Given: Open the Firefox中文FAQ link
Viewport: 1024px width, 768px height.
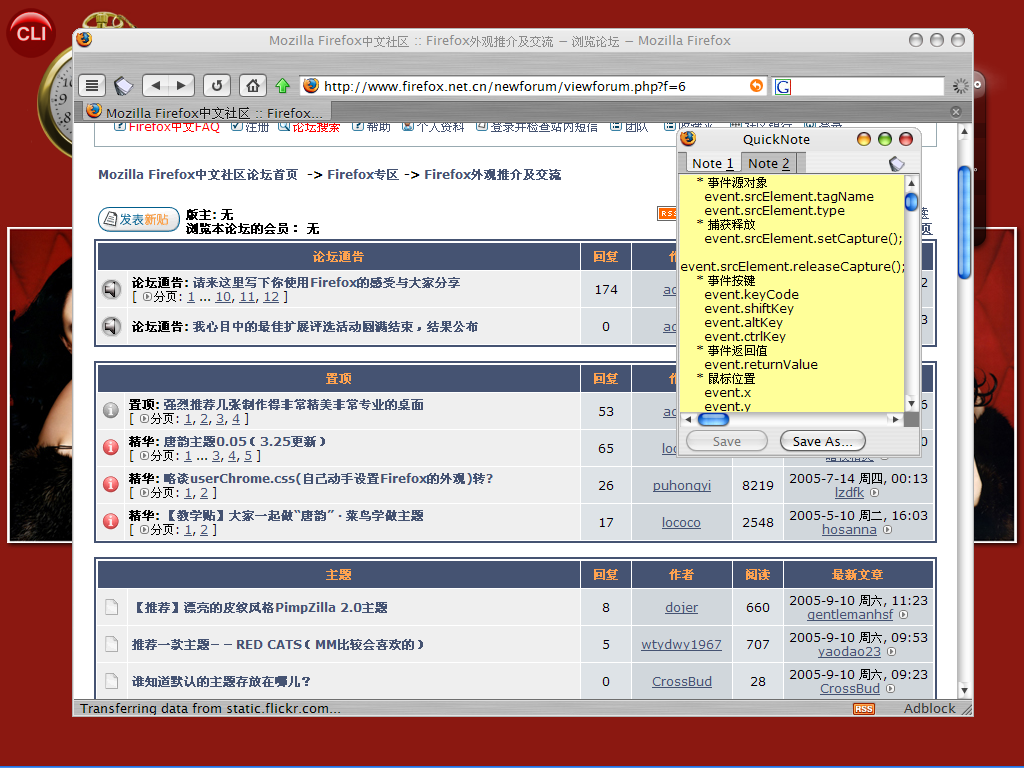Looking at the screenshot, I should click(174, 127).
